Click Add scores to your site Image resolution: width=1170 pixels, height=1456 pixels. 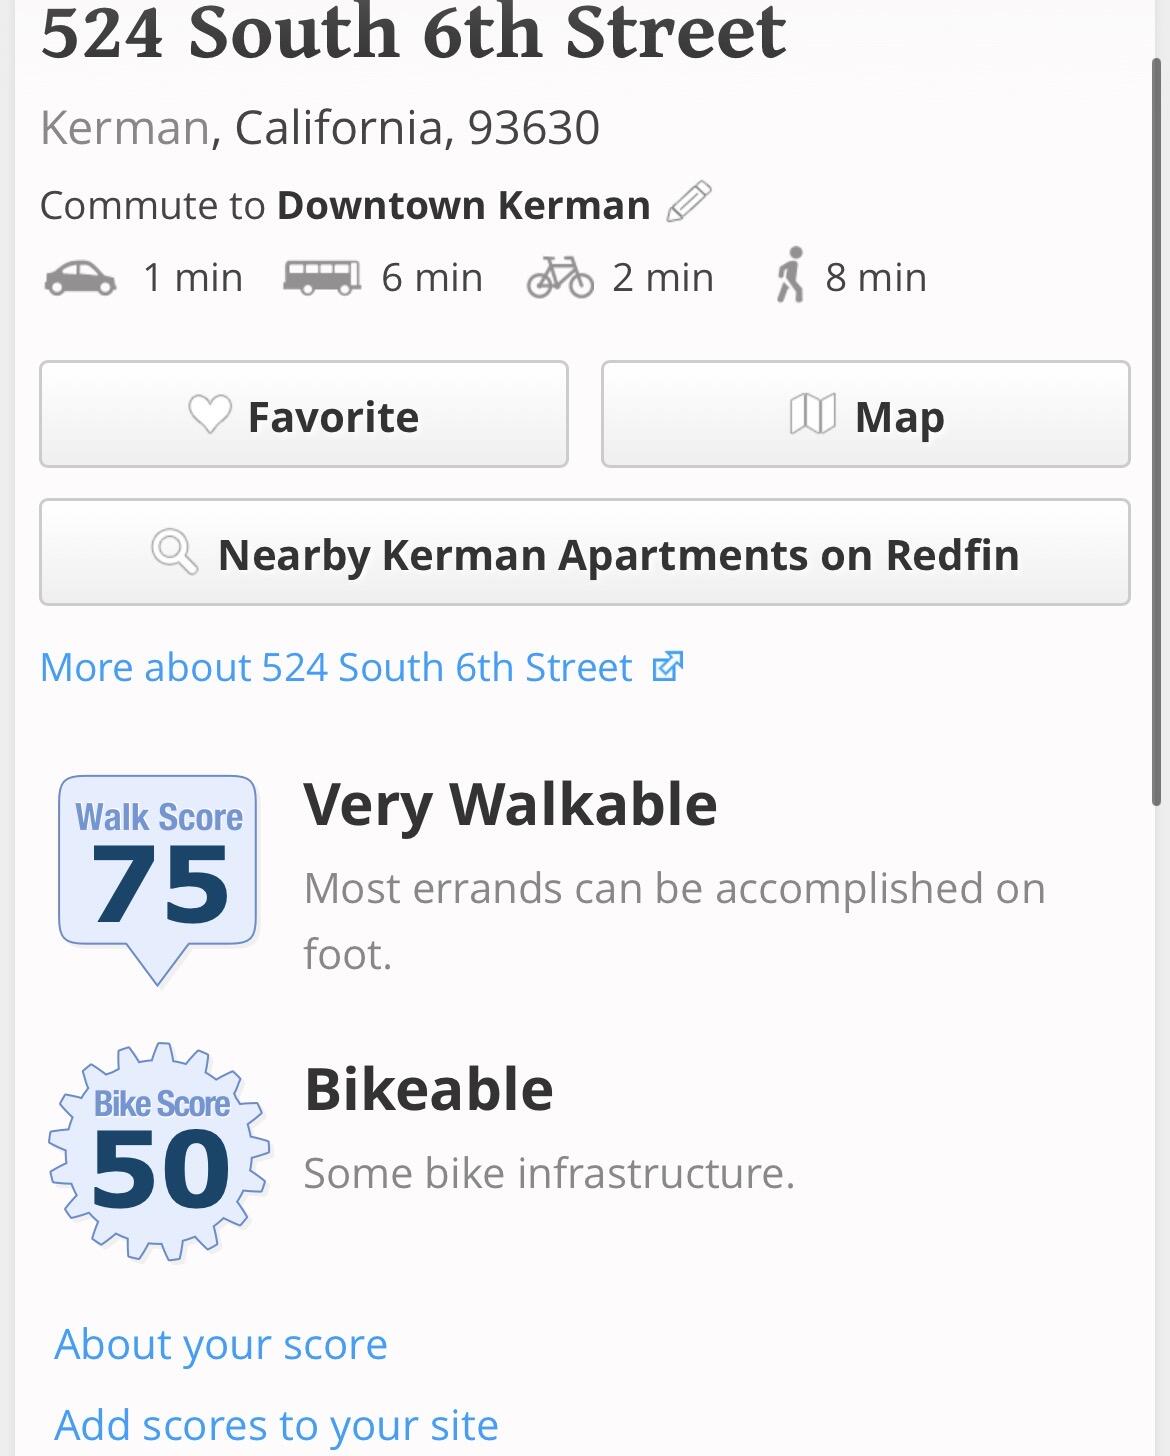[276, 1425]
